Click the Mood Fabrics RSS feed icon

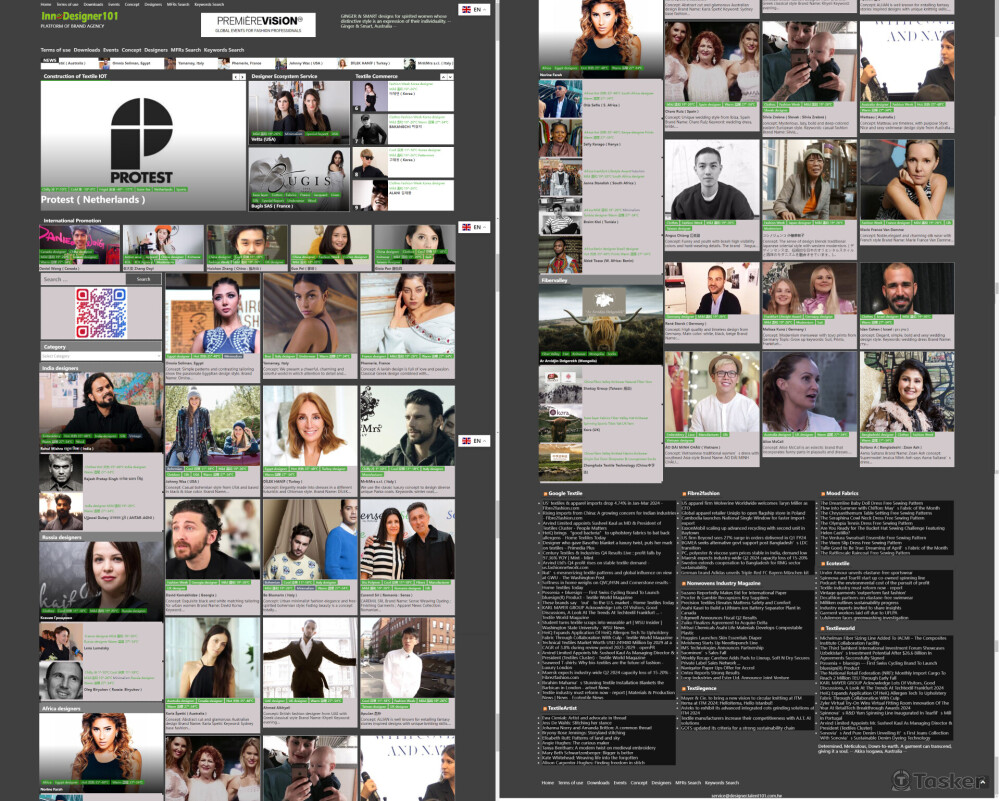822,493
